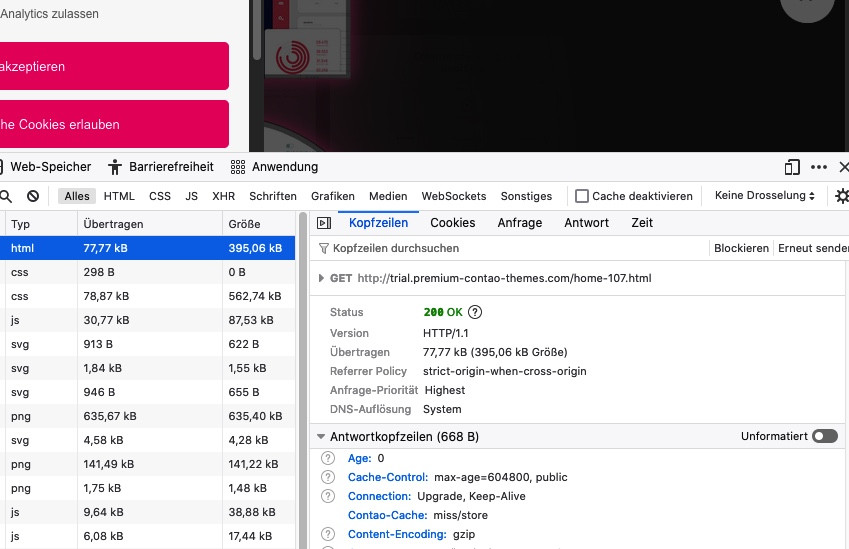
Task: Enable the Cache deaktivieren checkbox
Action: (581, 197)
